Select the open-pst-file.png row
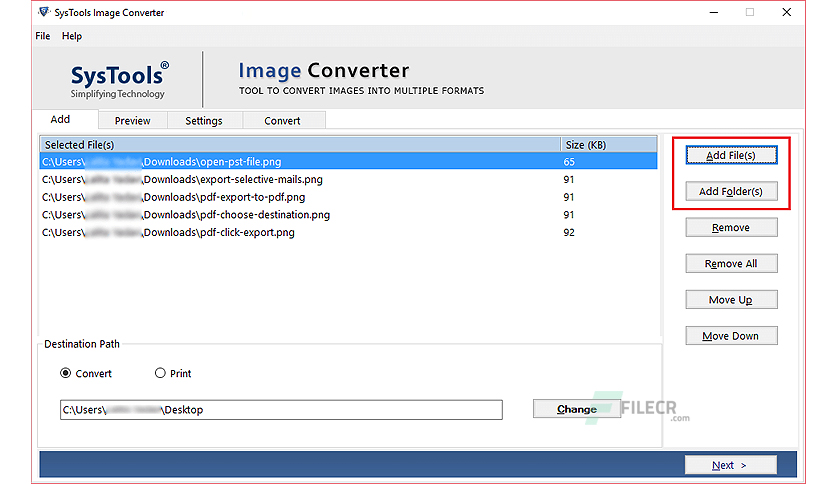Viewport: 836px width, 484px height. [348, 162]
